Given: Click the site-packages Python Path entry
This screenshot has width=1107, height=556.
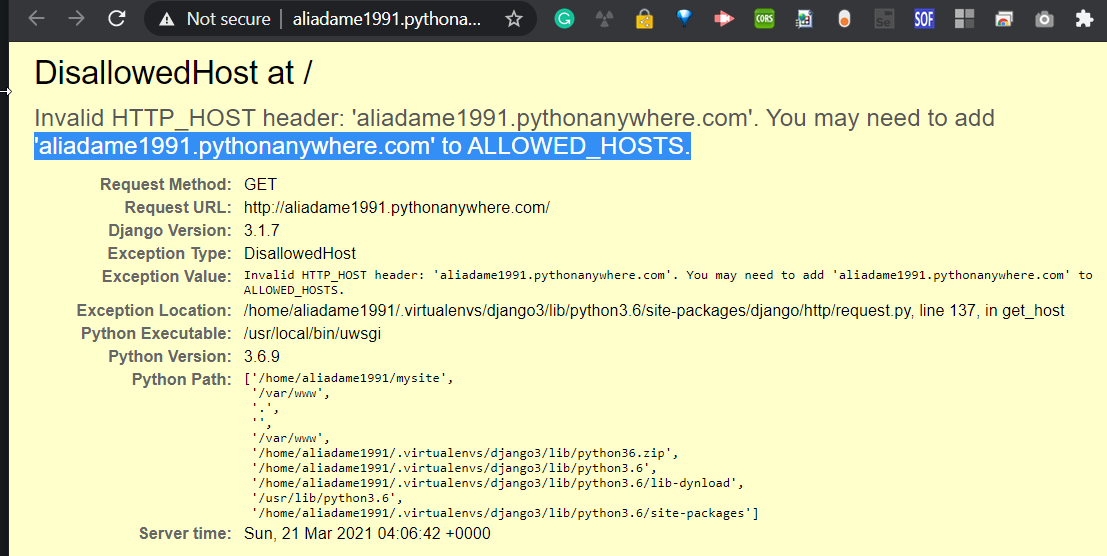Looking at the screenshot, I should click(505, 513).
